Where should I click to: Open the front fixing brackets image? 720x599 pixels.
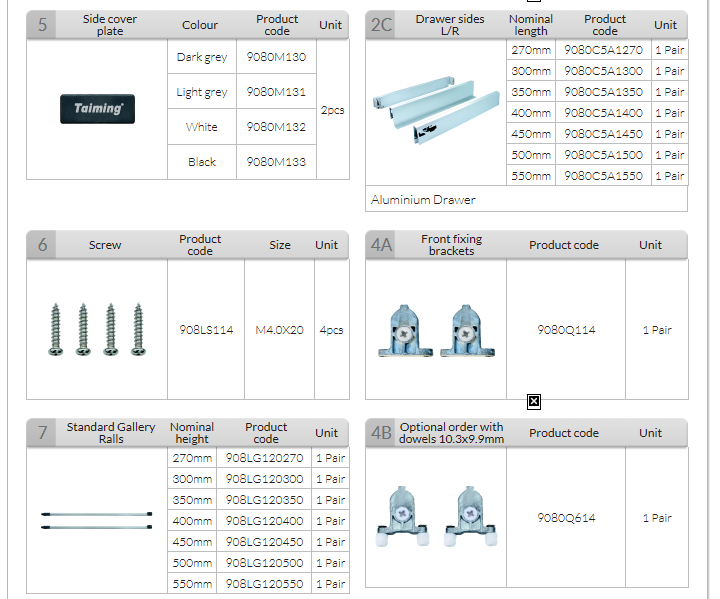(x=435, y=330)
